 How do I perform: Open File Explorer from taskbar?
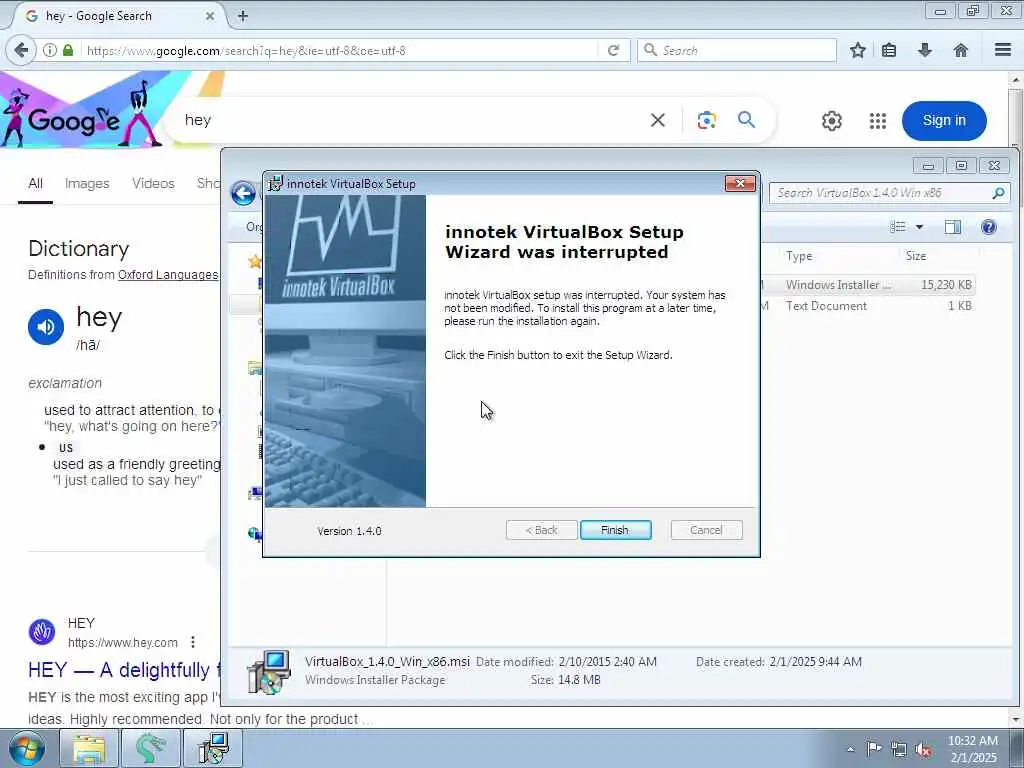click(x=89, y=748)
